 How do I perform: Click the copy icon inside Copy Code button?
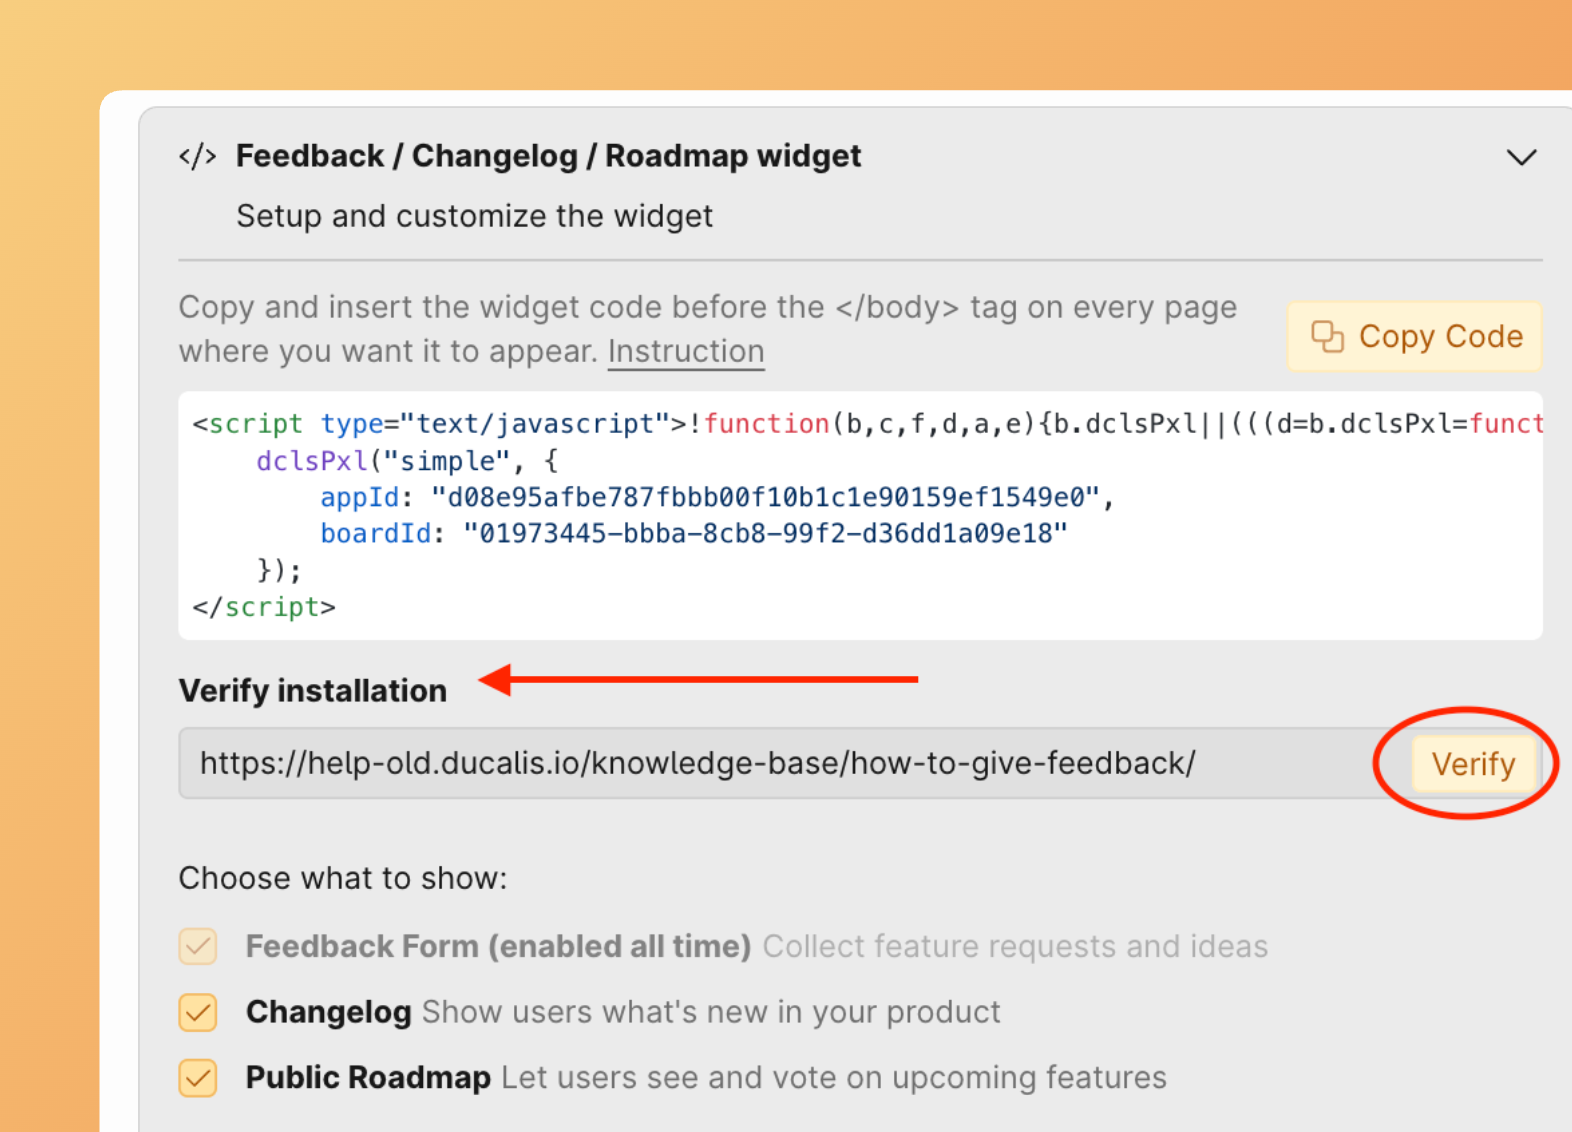(x=1327, y=337)
